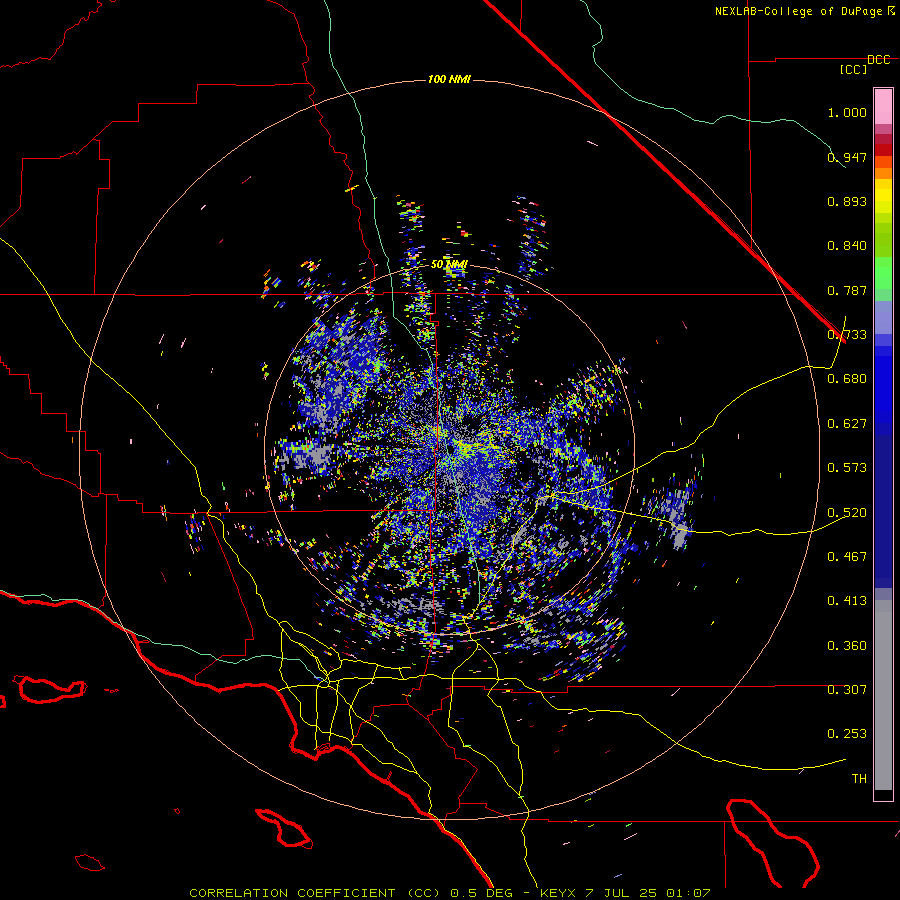This screenshot has height=900, width=900.
Task: Pick the orange swatch of the color bar
Action: click(x=883, y=173)
